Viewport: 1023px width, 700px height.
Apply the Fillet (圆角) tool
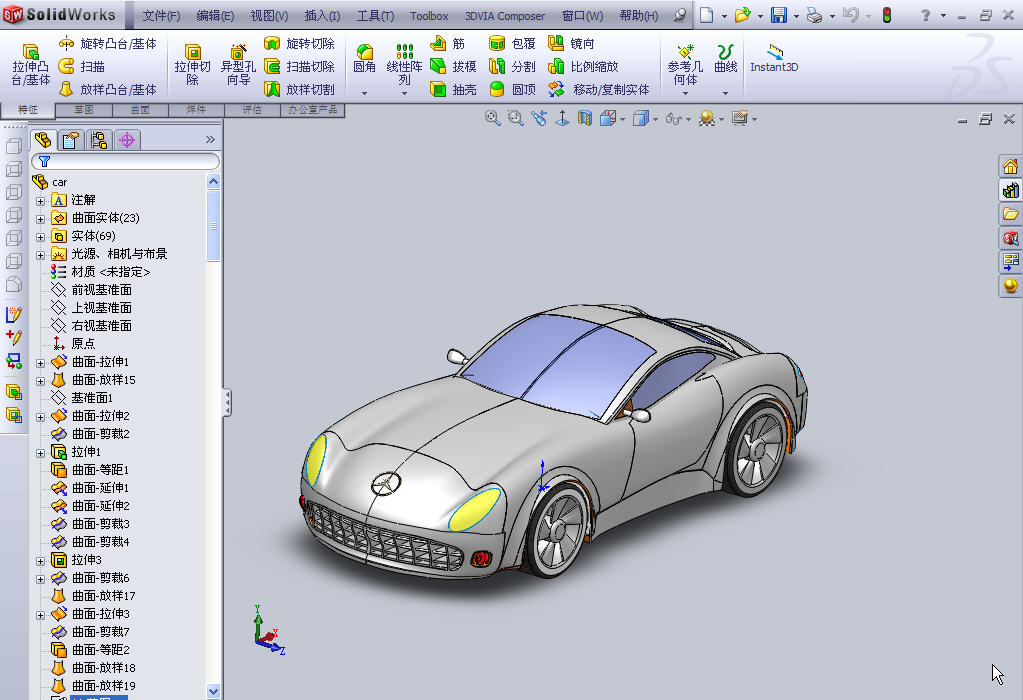365,59
